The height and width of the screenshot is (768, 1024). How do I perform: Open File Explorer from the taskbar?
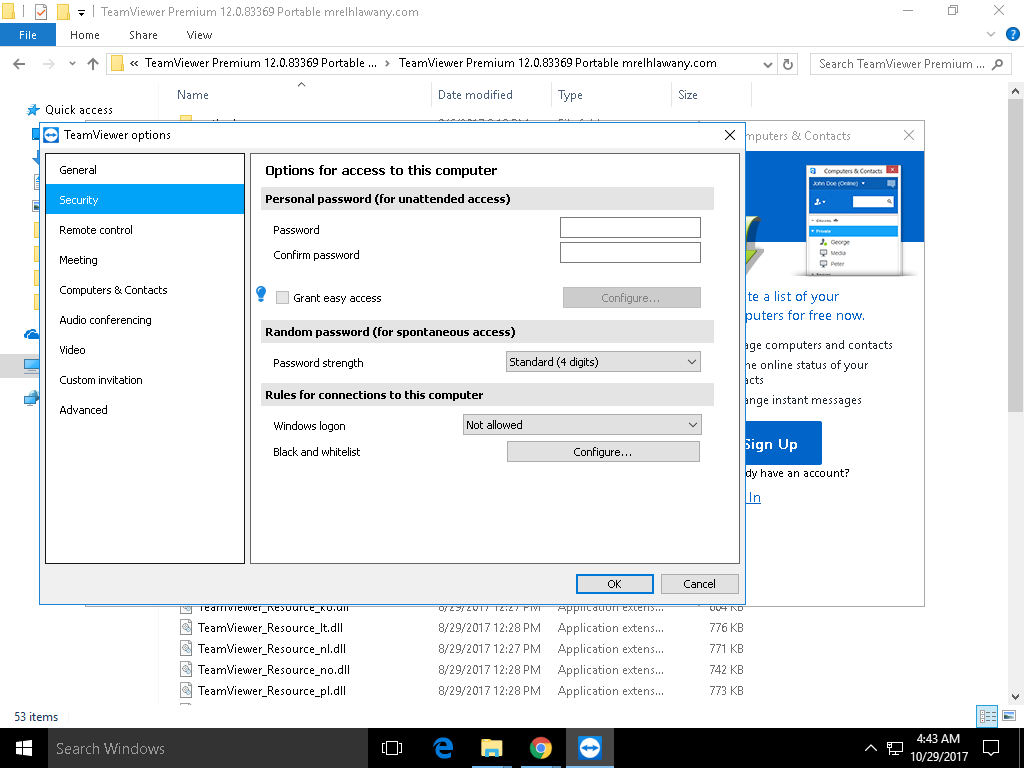491,748
